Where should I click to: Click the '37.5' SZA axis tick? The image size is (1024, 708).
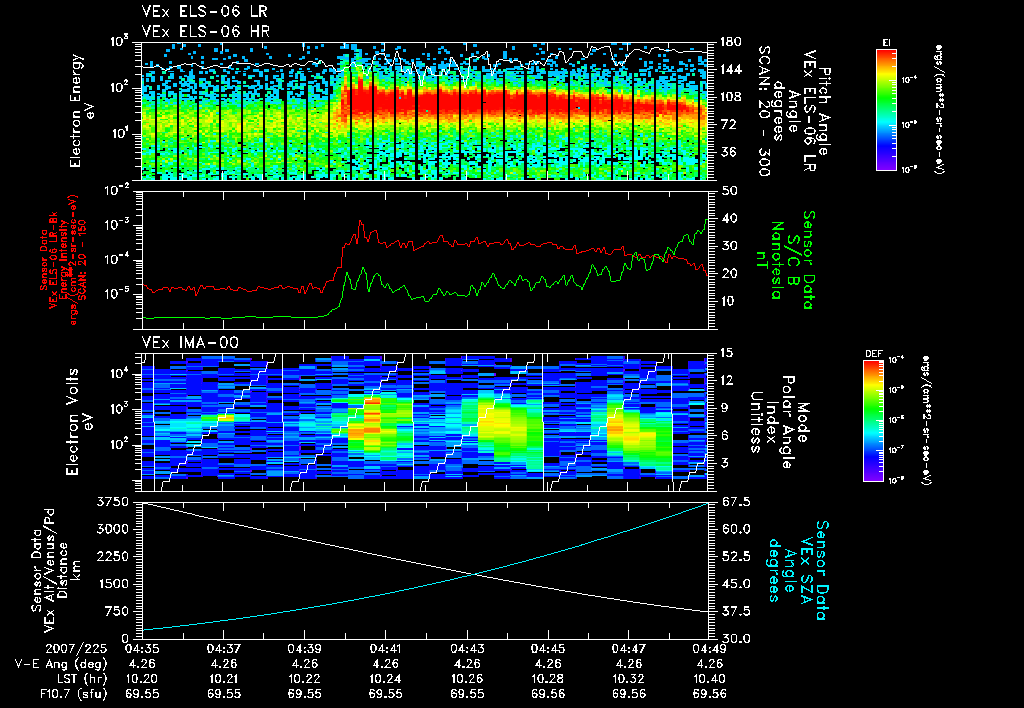[734, 611]
